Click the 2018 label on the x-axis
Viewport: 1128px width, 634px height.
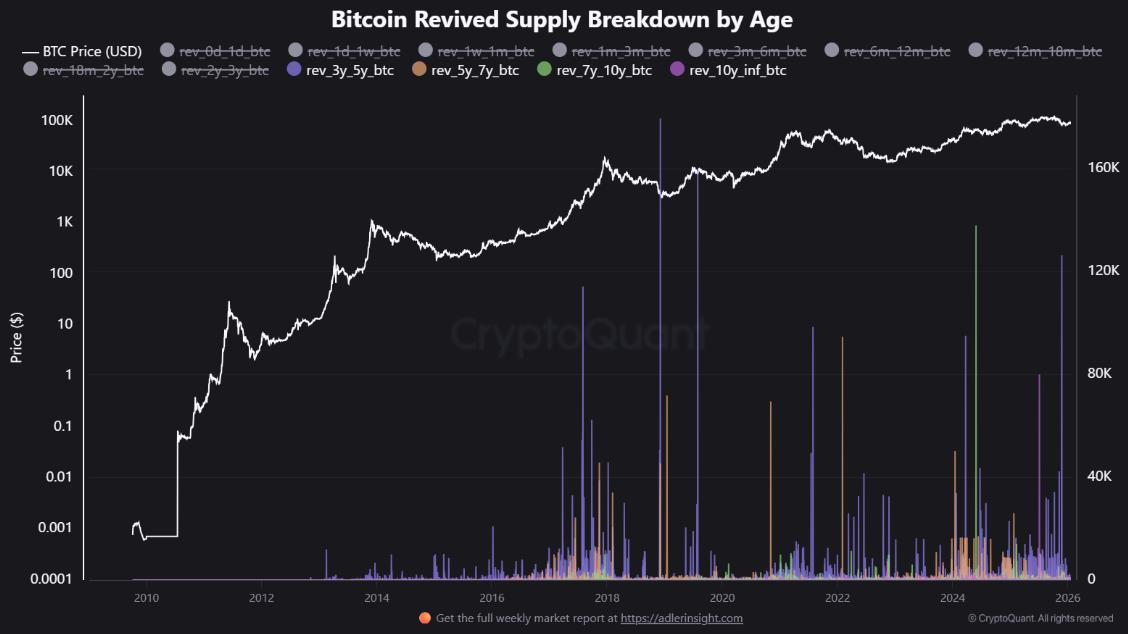(x=606, y=598)
